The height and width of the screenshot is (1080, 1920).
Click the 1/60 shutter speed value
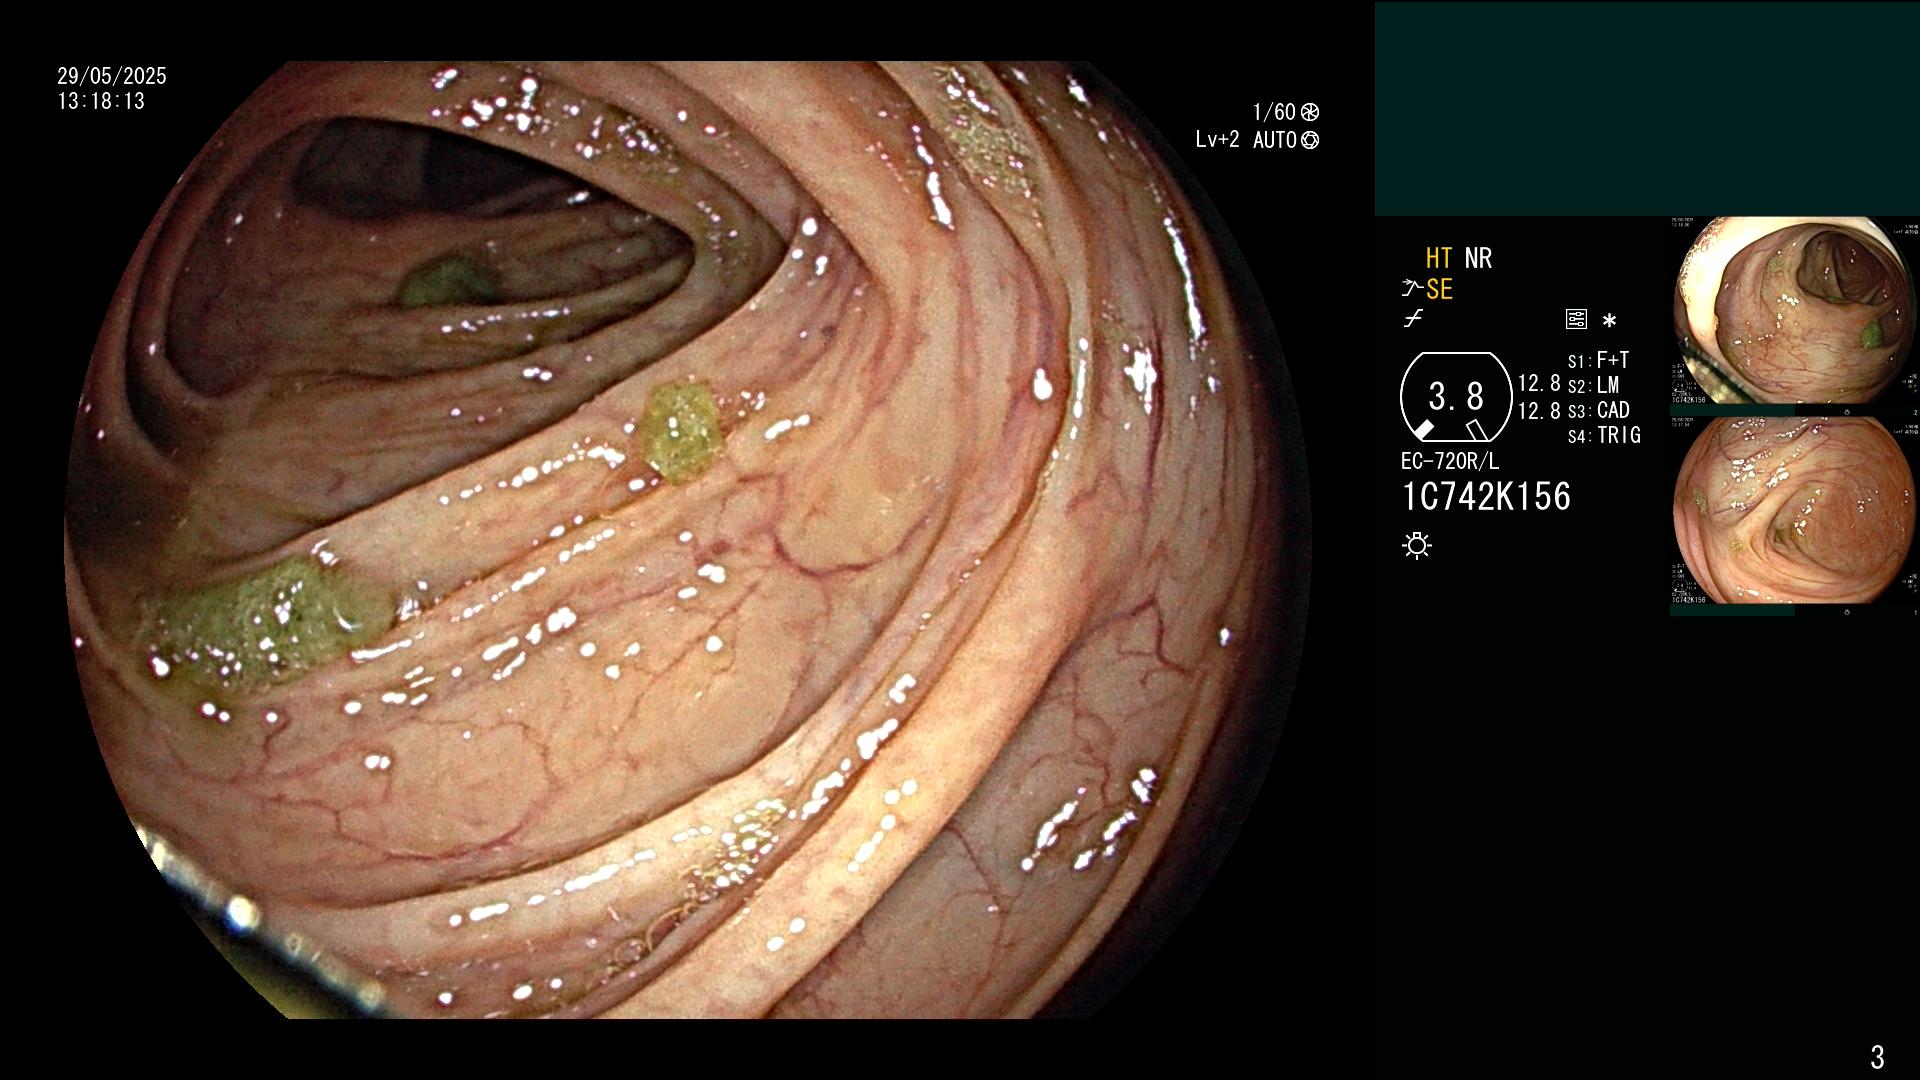[x=1274, y=112]
